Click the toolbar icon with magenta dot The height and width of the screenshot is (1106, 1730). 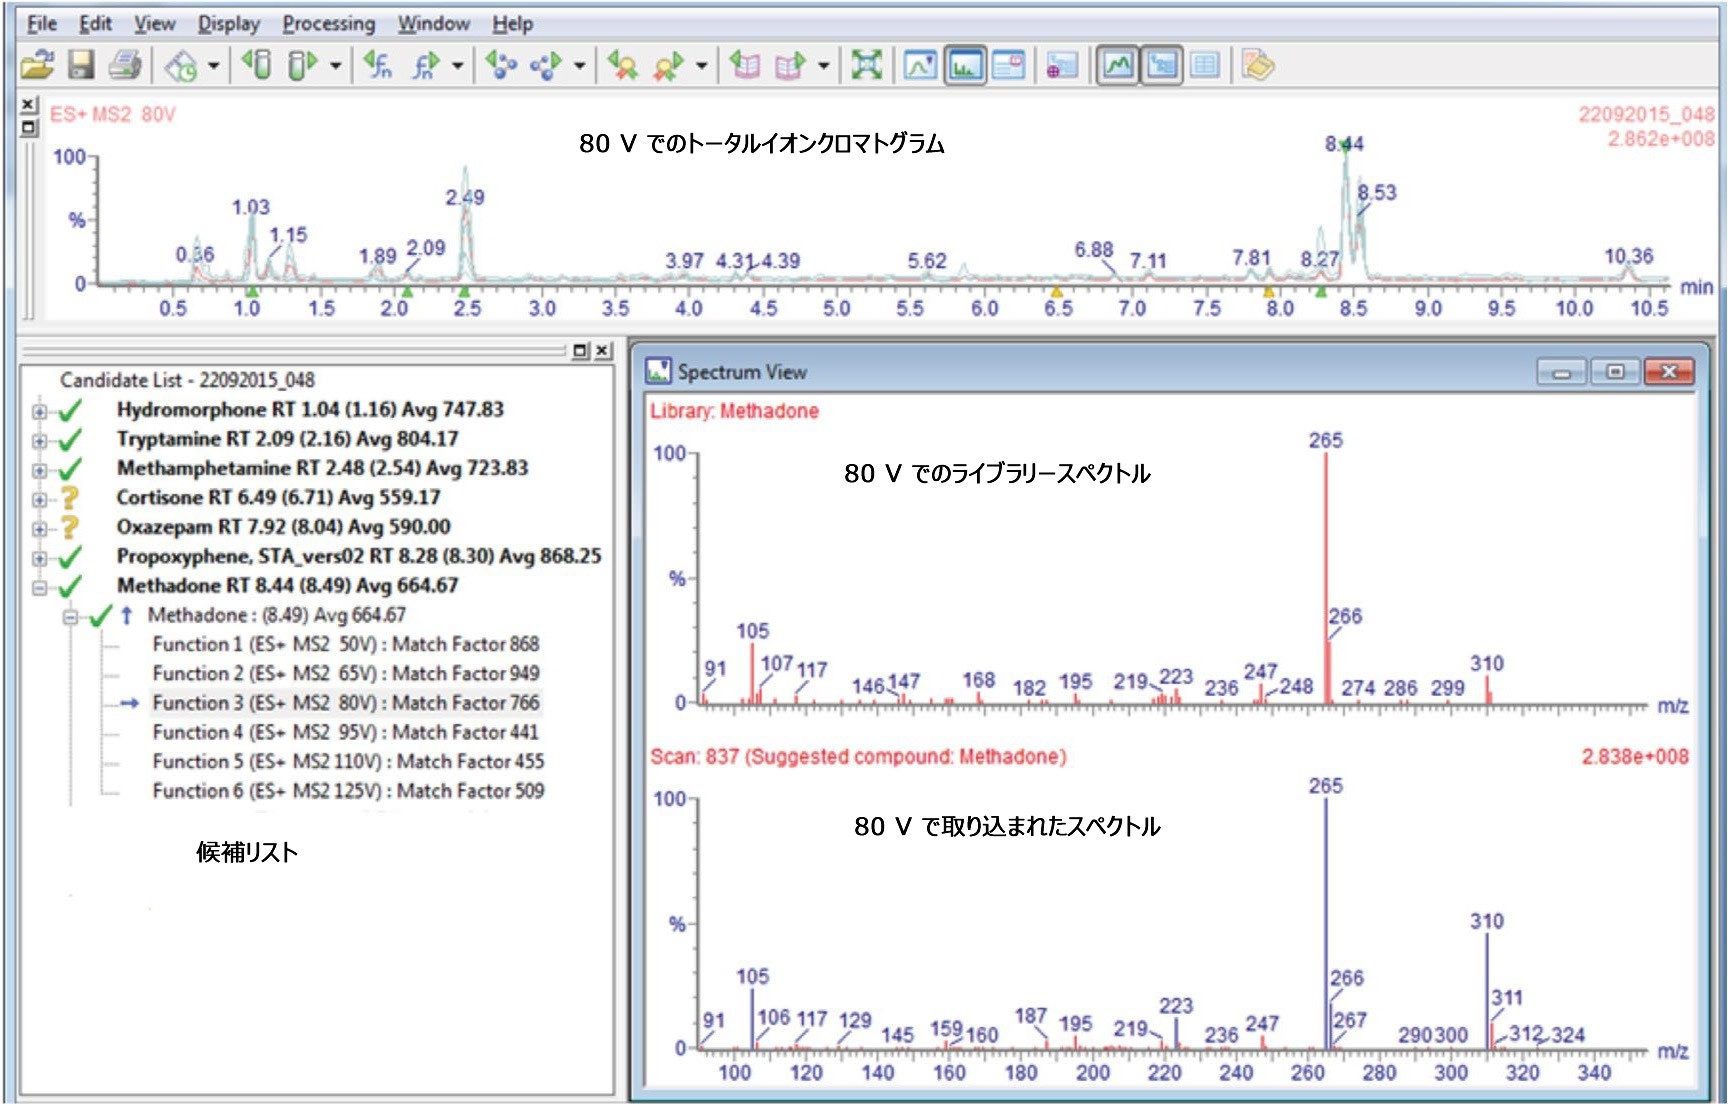pos(1061,66)
